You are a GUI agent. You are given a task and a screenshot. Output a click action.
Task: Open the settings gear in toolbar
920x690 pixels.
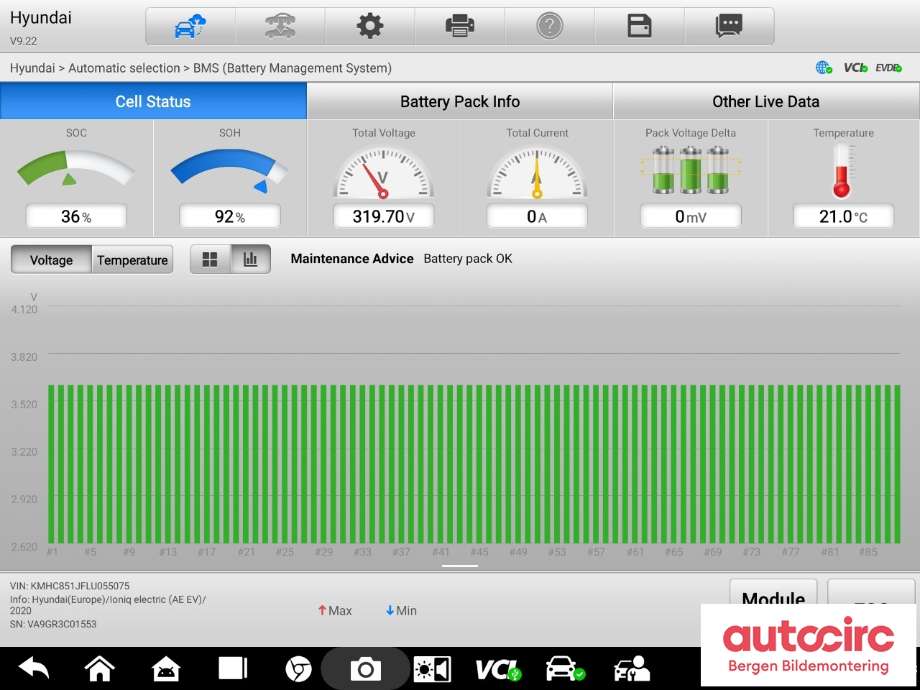pos(370,26)
